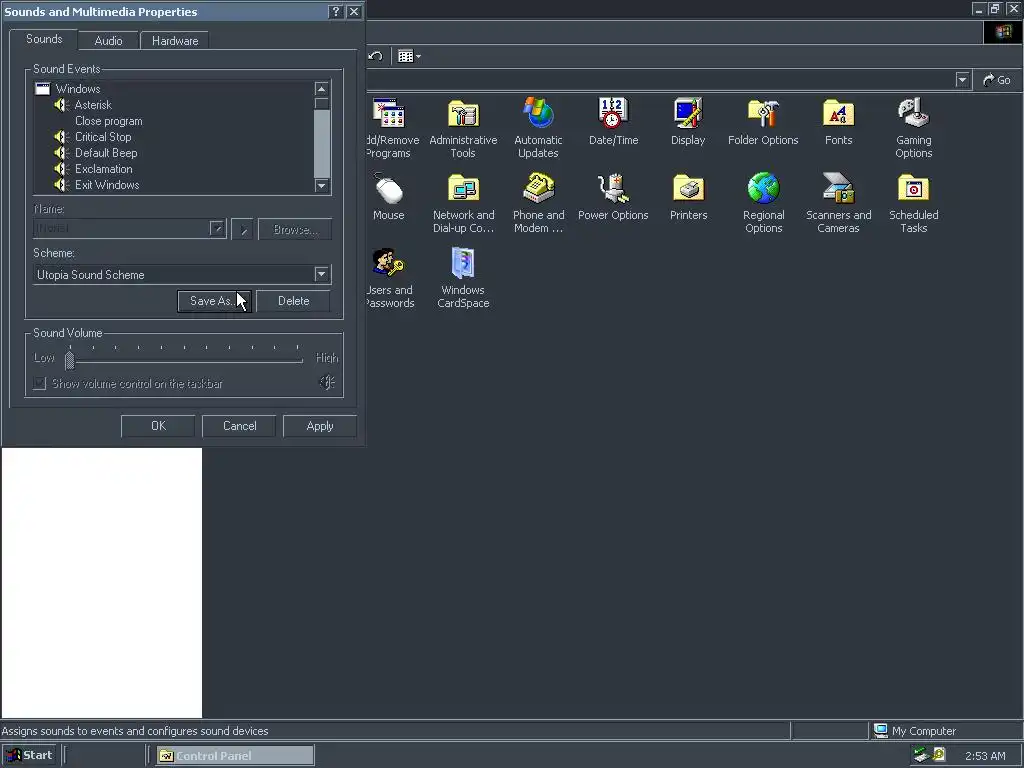Select the Default Beep event
1024x768 pixels.
(x=106, y=153)
